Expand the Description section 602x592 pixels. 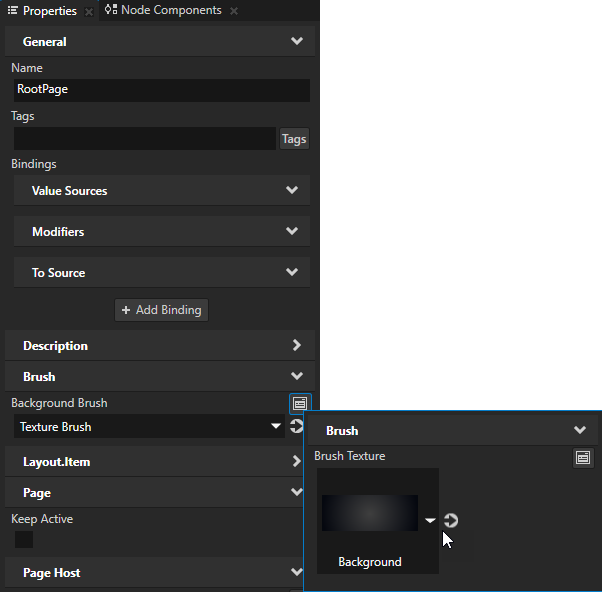[296, 345]
